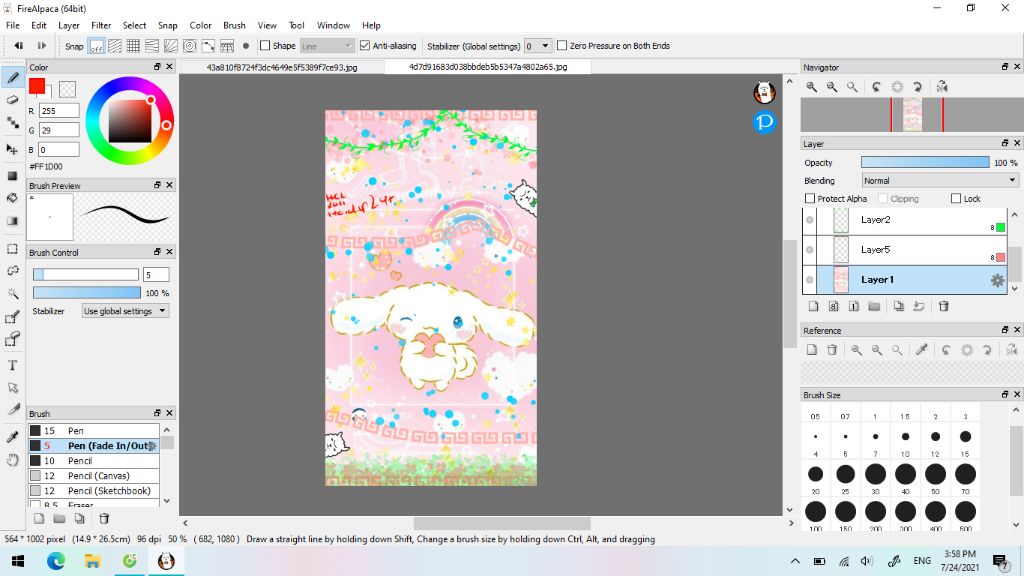Rotate the canvas left in the Navigator
This screenshot has height=576, width=1024.
click(876, 87)
